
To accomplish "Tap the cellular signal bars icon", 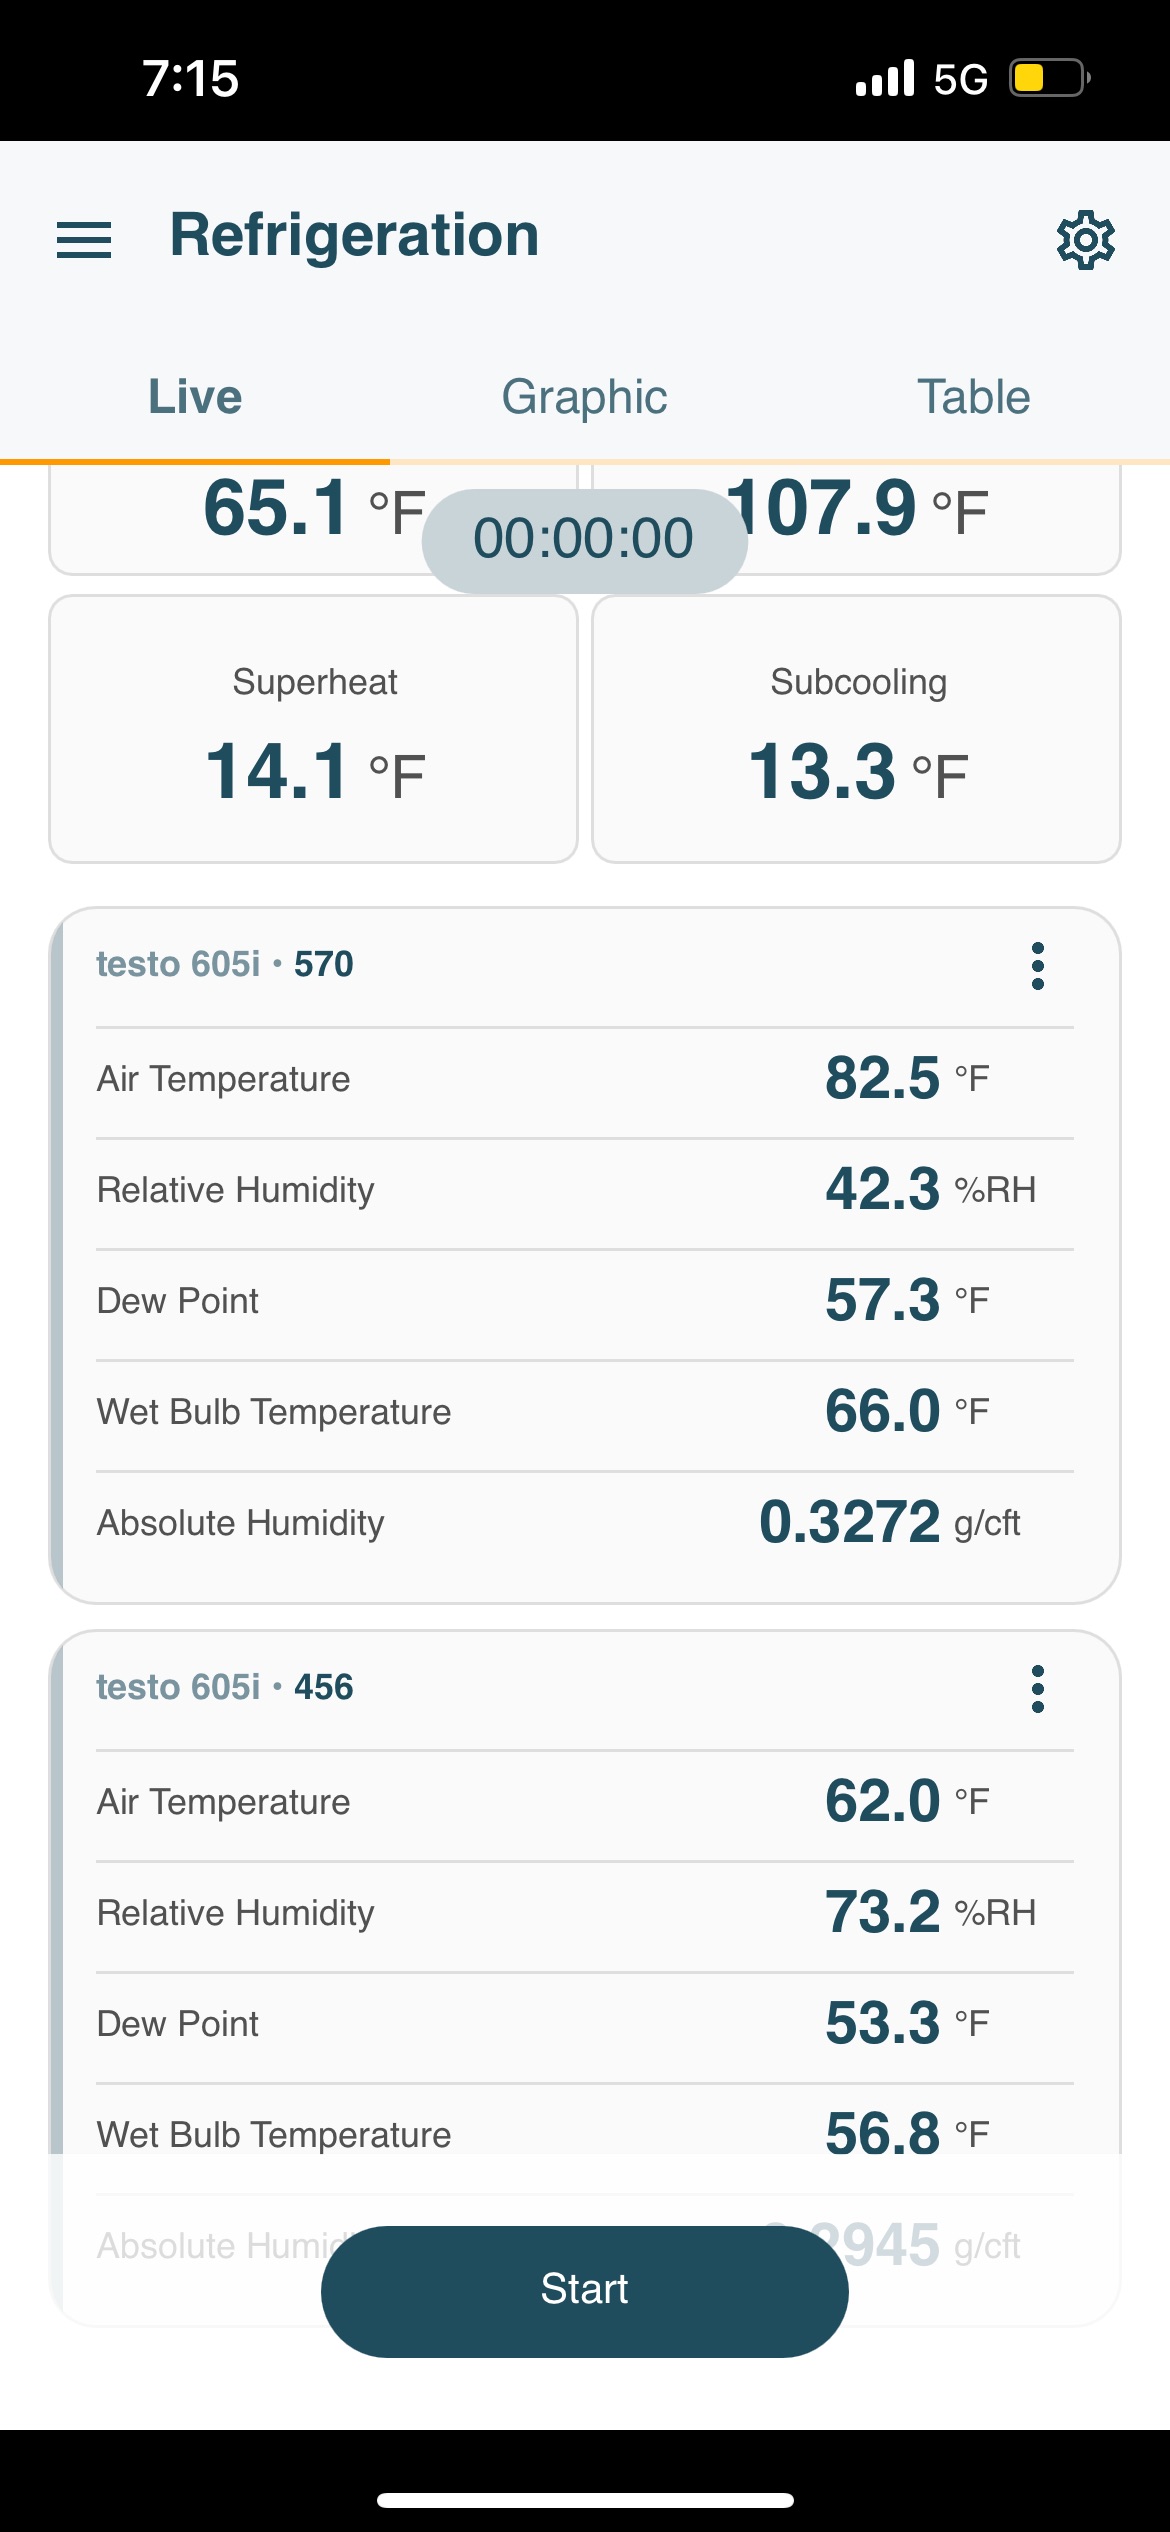I will [885, 78].
